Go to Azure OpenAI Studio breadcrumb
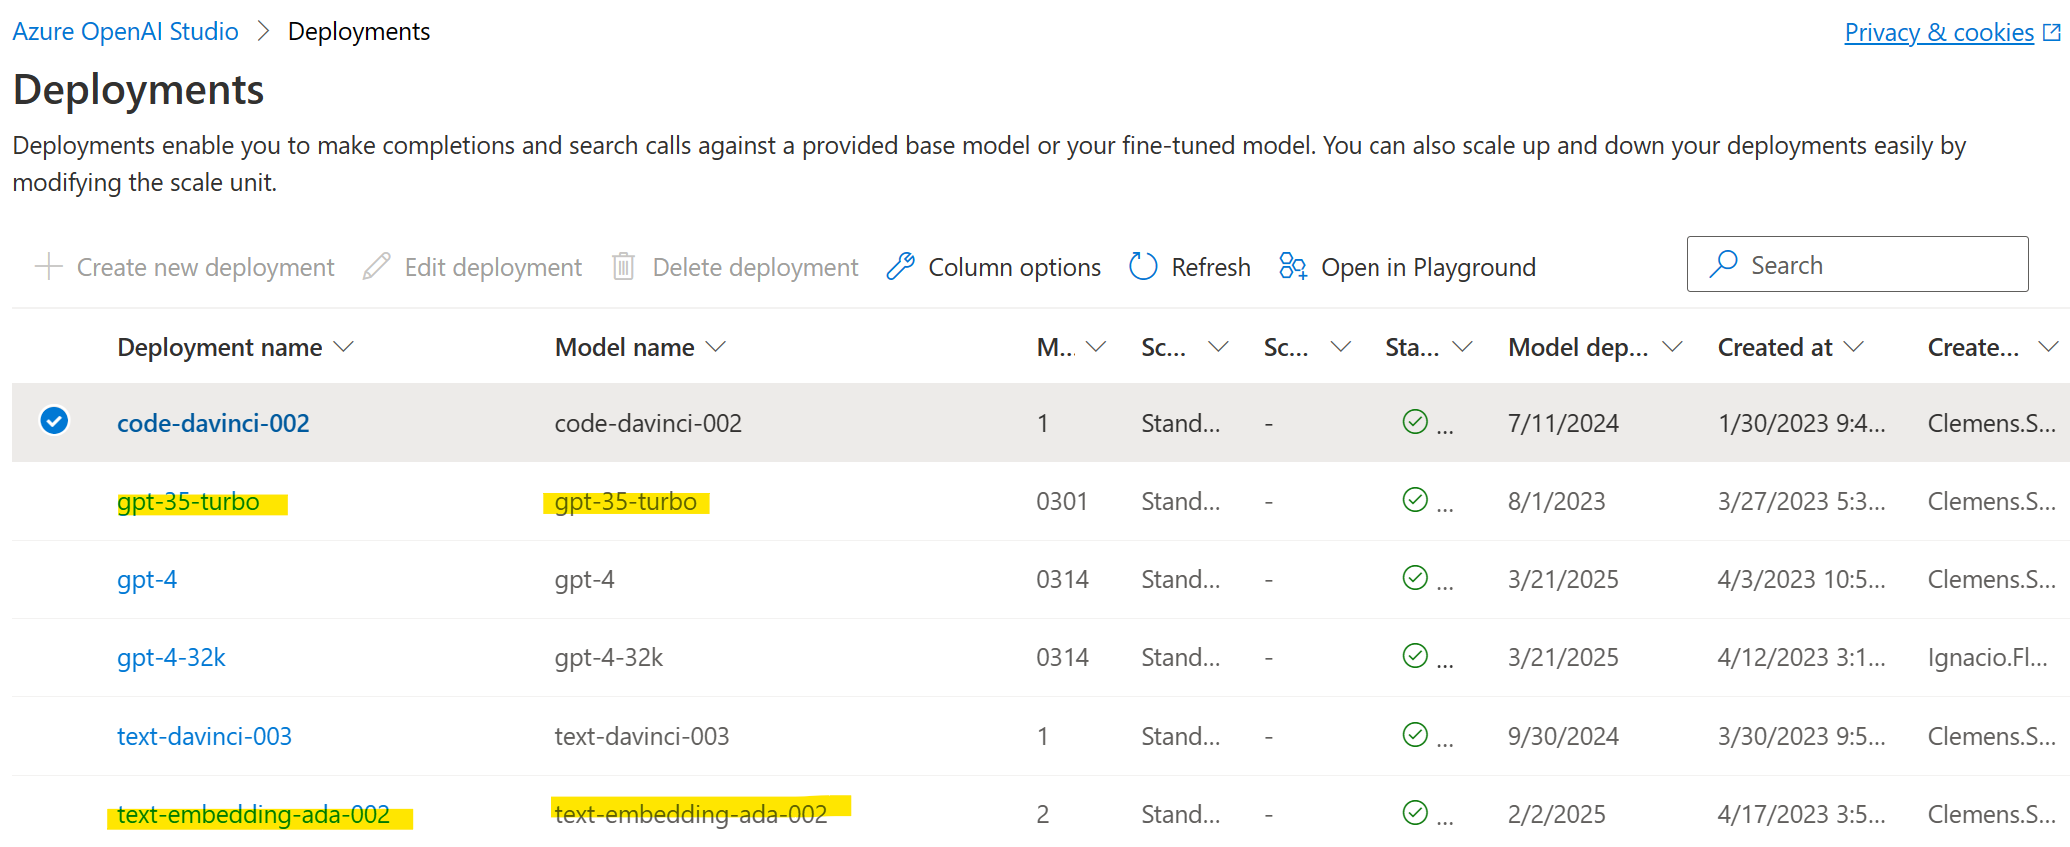This screenshot has height=847, width=2070. 125,32
